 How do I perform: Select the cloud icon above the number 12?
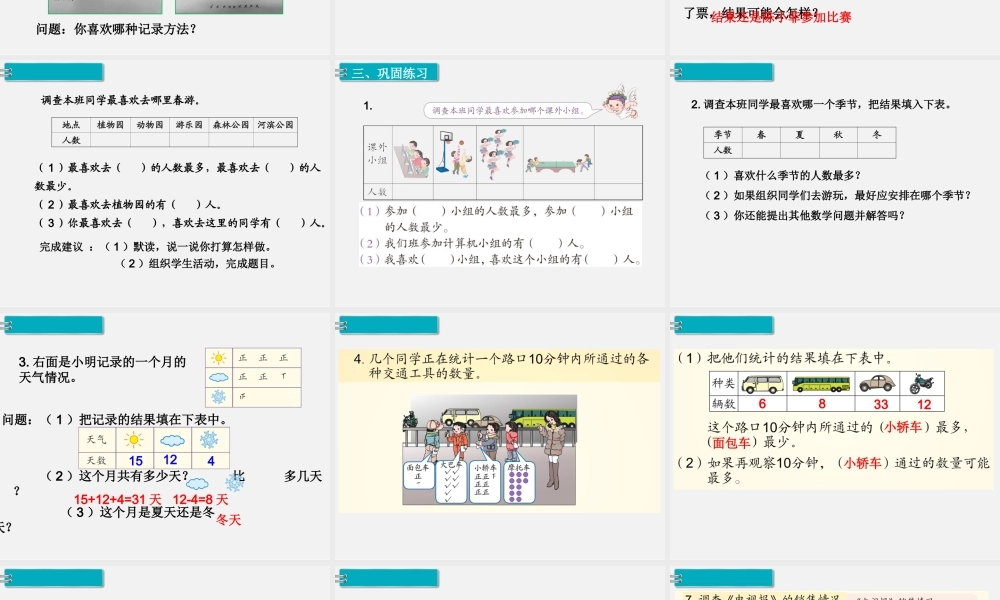pos(170,440)
